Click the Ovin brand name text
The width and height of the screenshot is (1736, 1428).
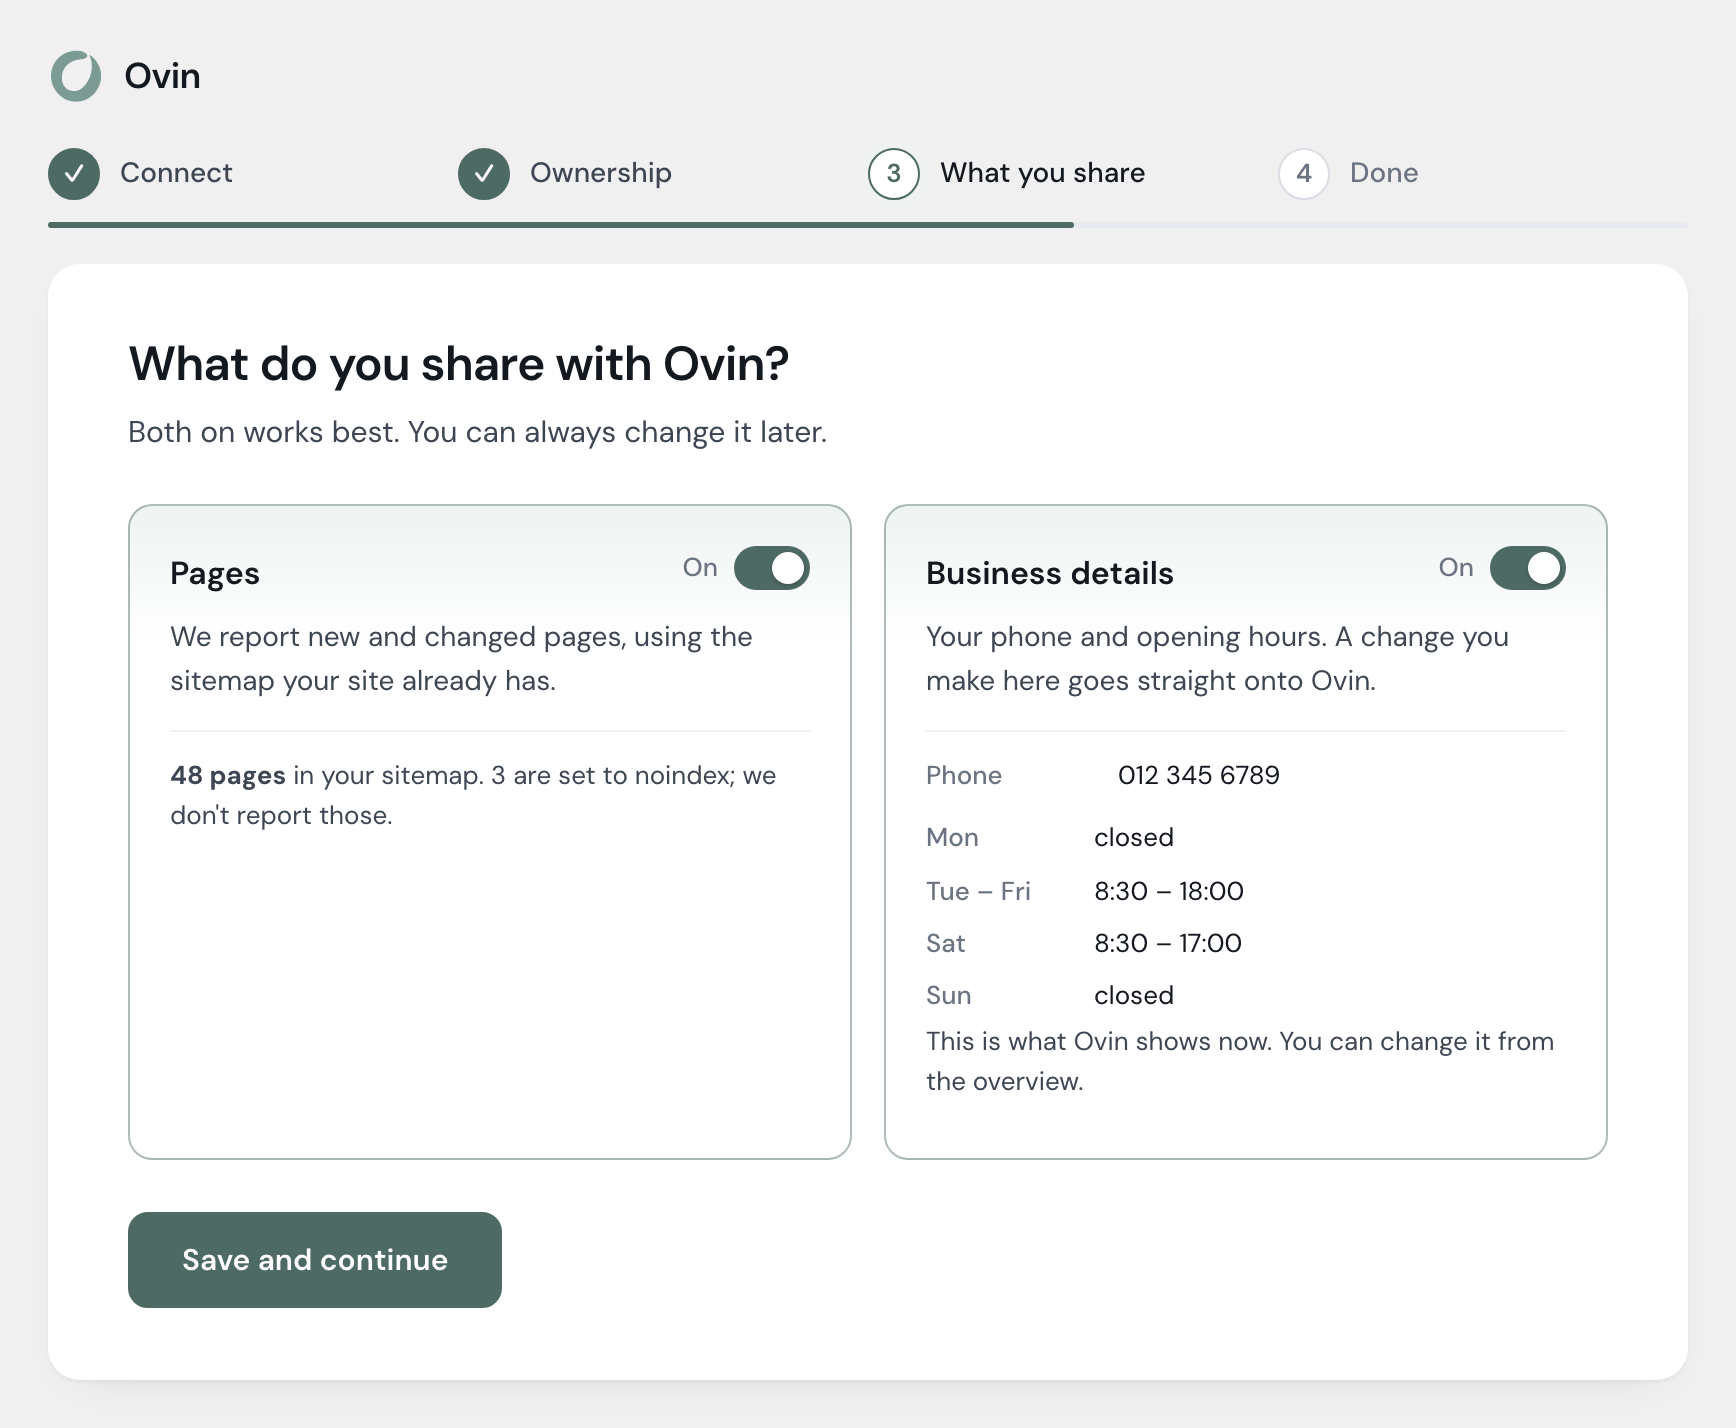(162, 76)
